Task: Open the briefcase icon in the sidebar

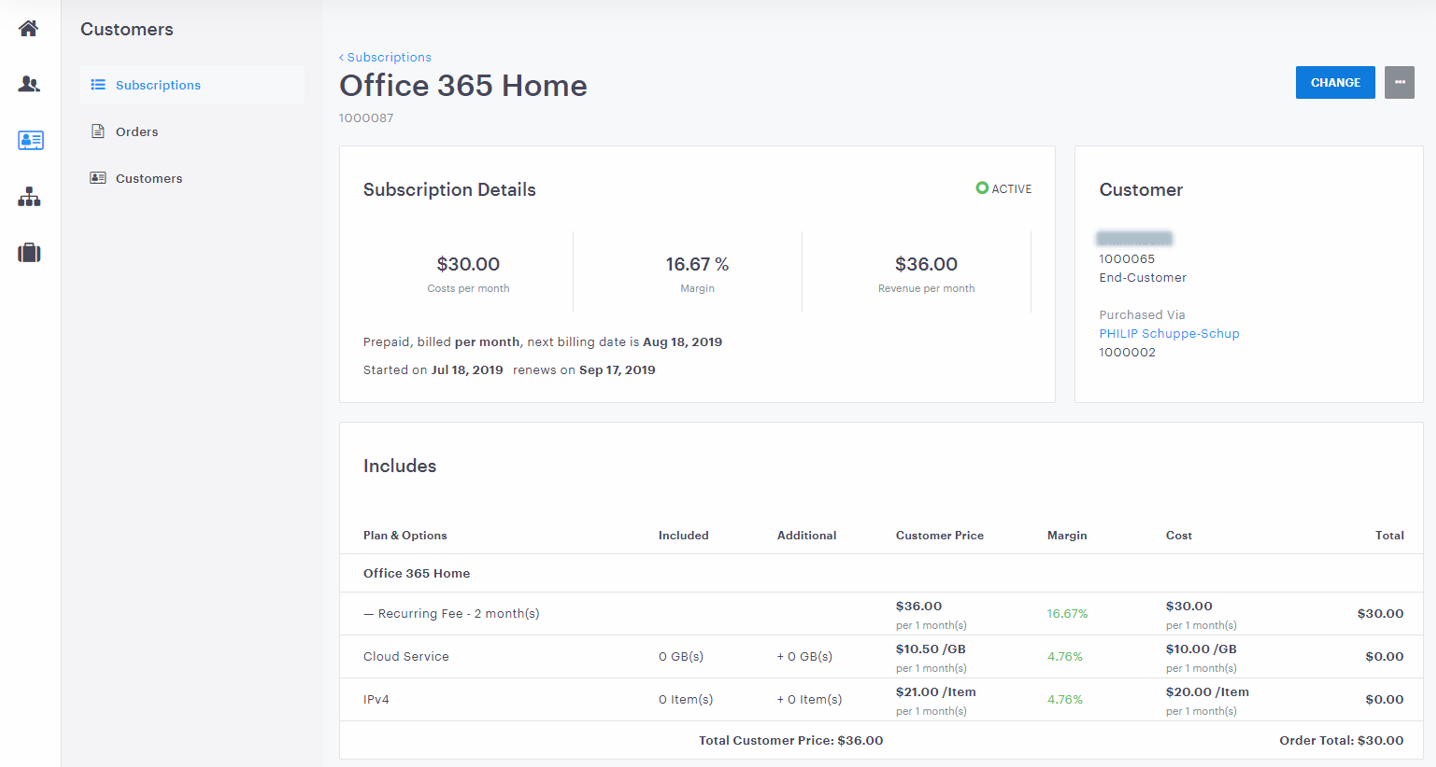Action: coord(29,253)
